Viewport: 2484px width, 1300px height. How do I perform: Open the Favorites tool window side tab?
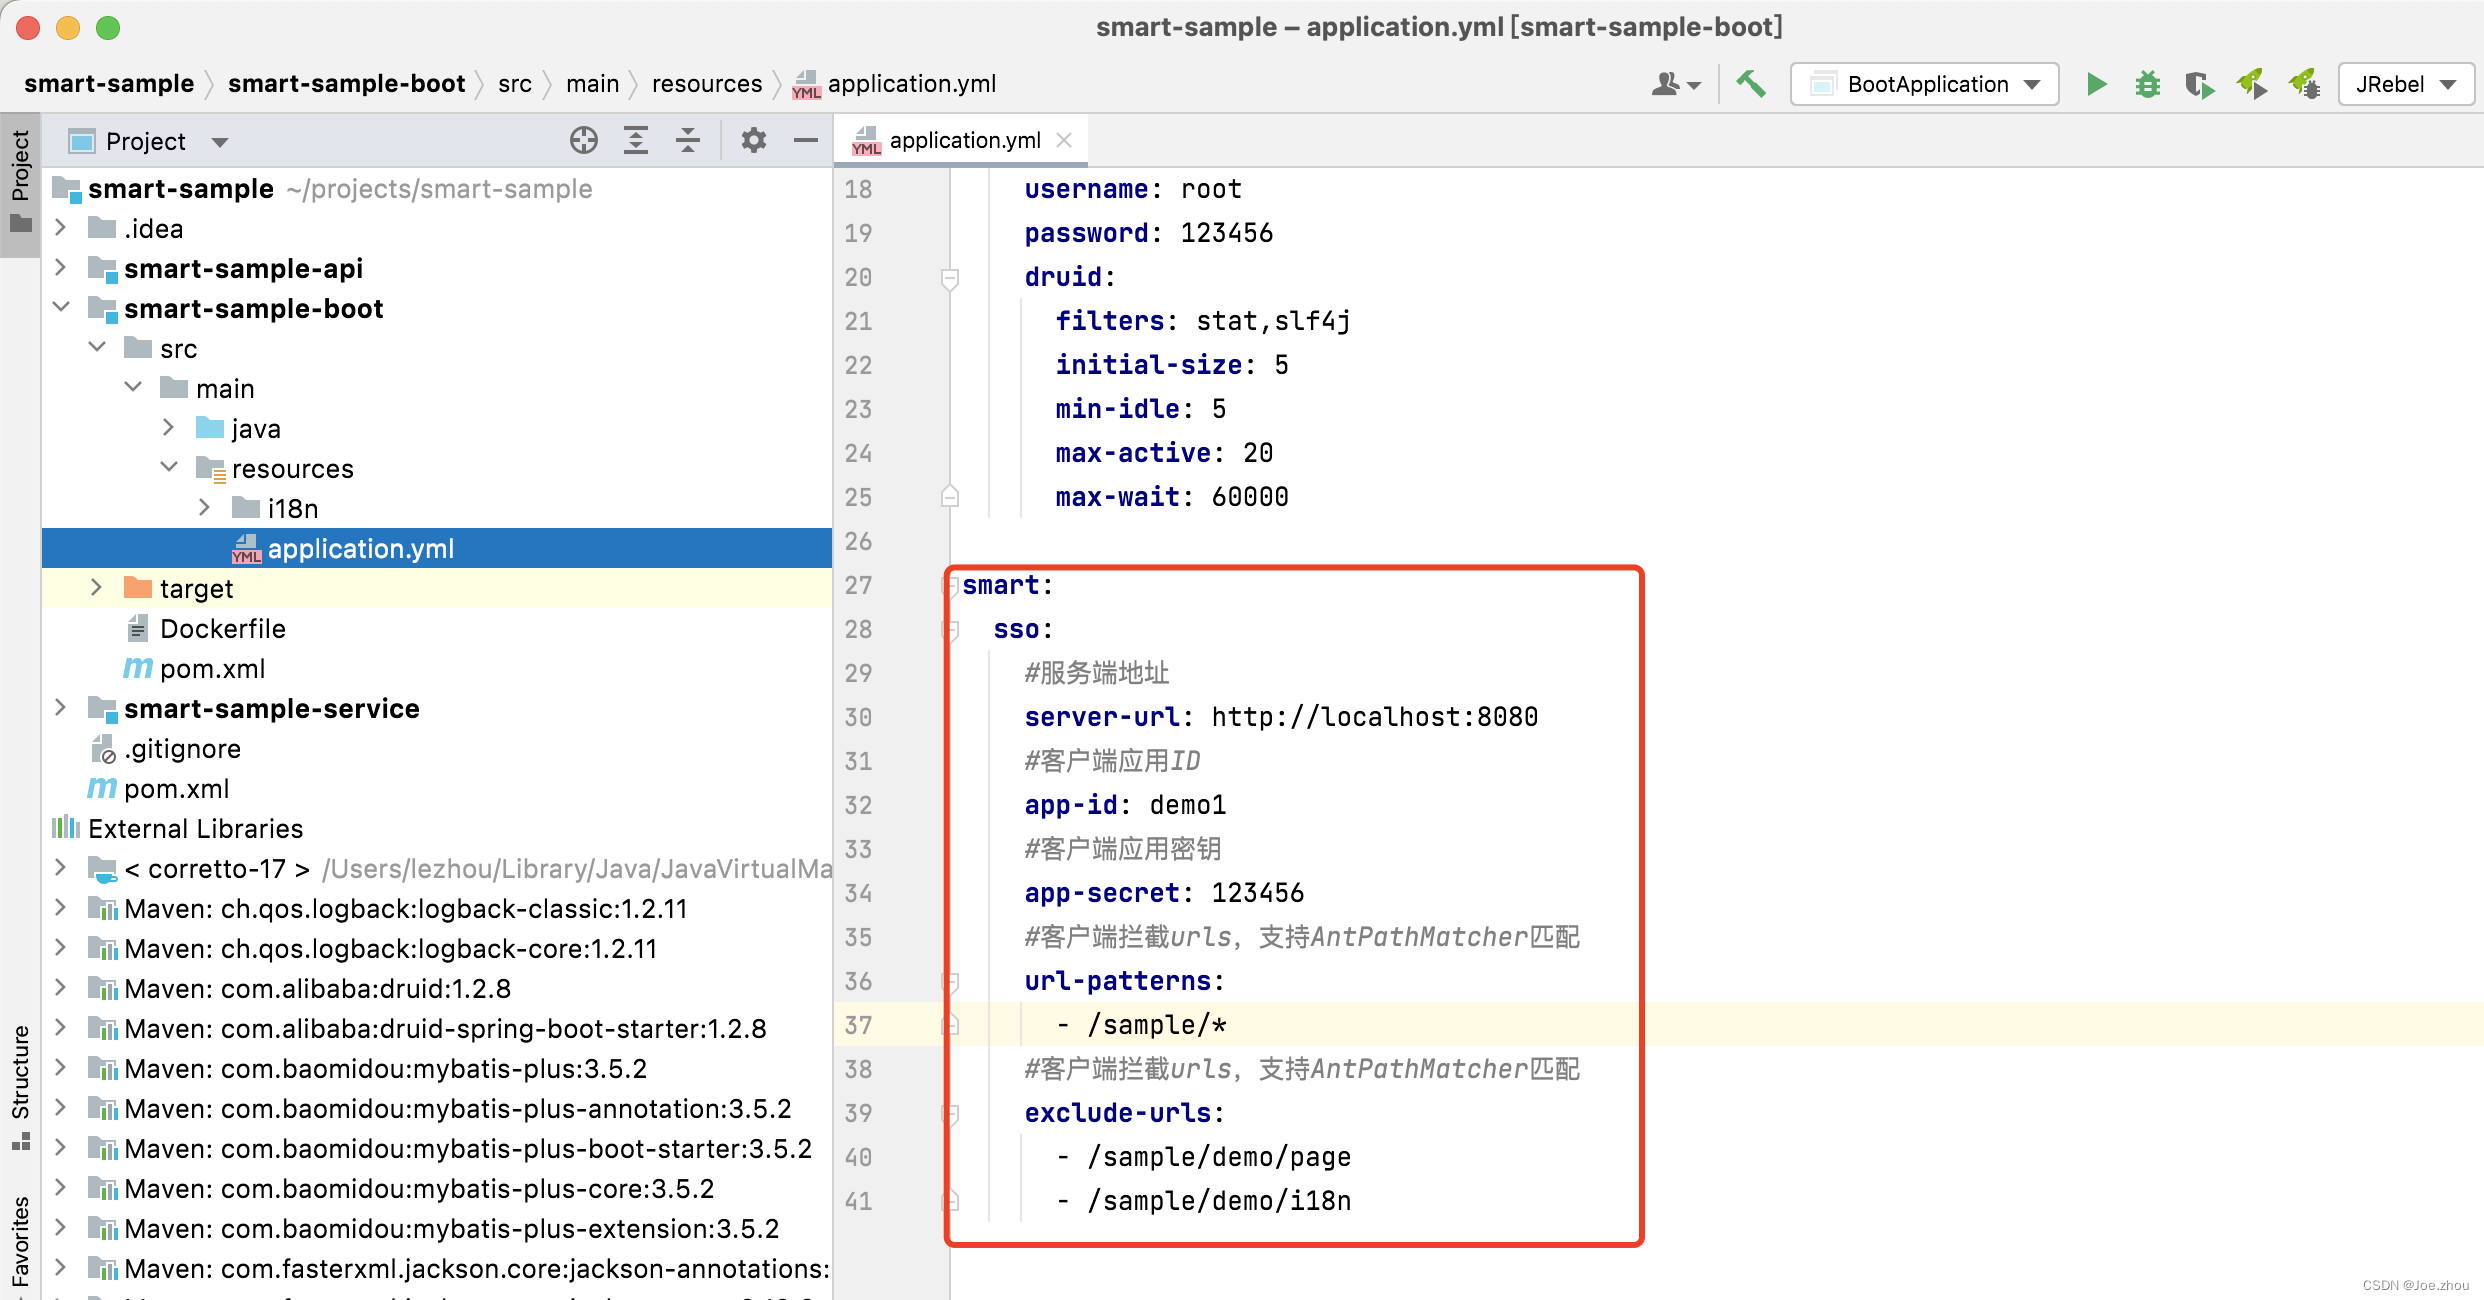[20, 1240]
